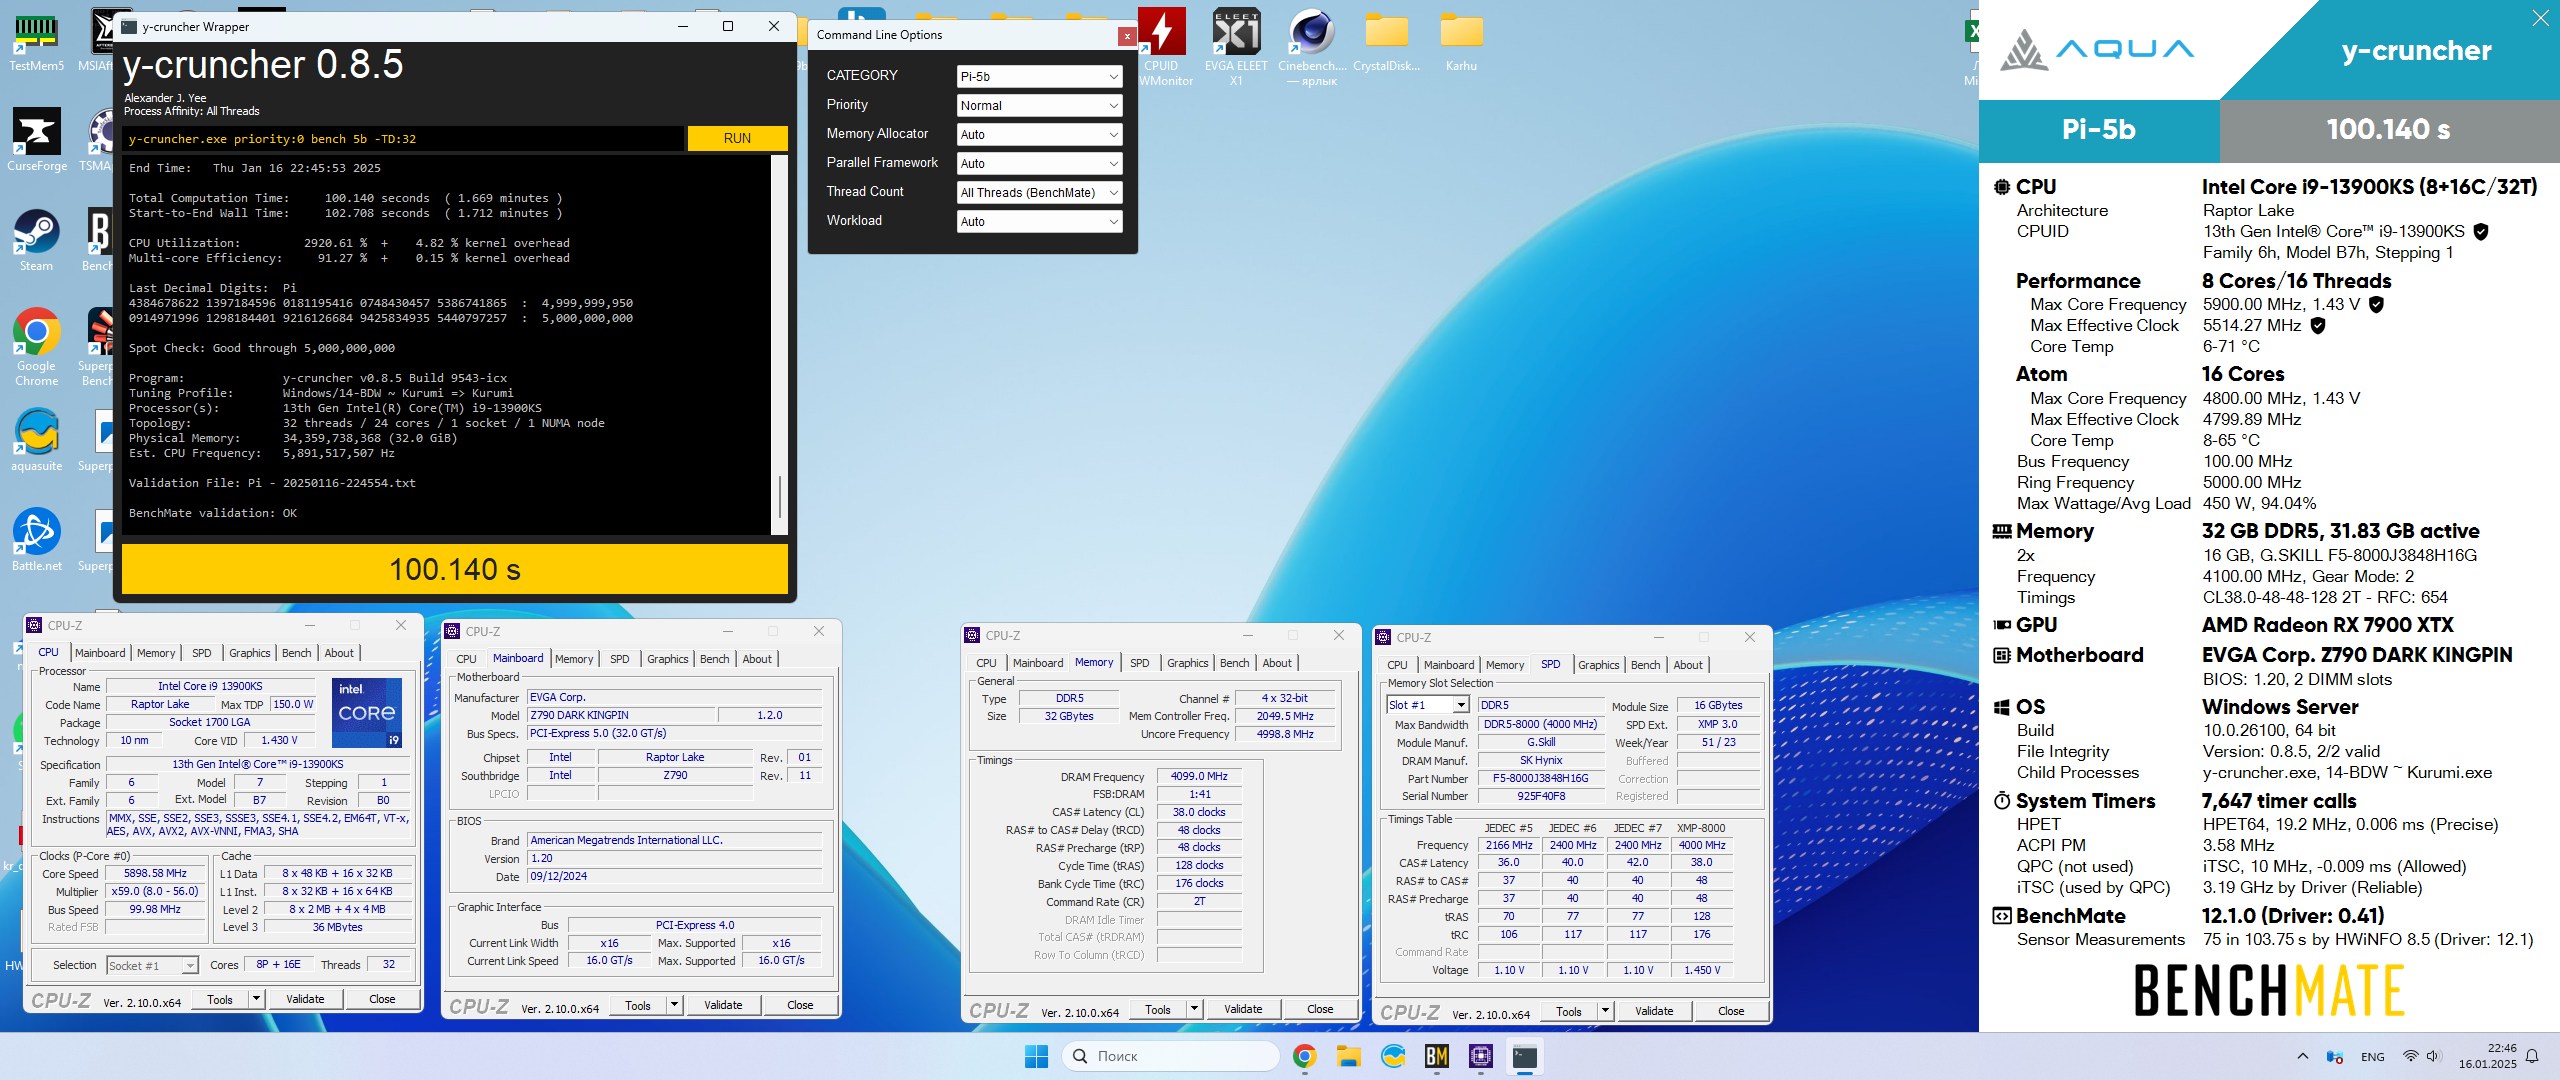Open SPD tab in CPU-Z Memory window
This screenshot has height=1080, width=2560.
tap(1139, 663)
